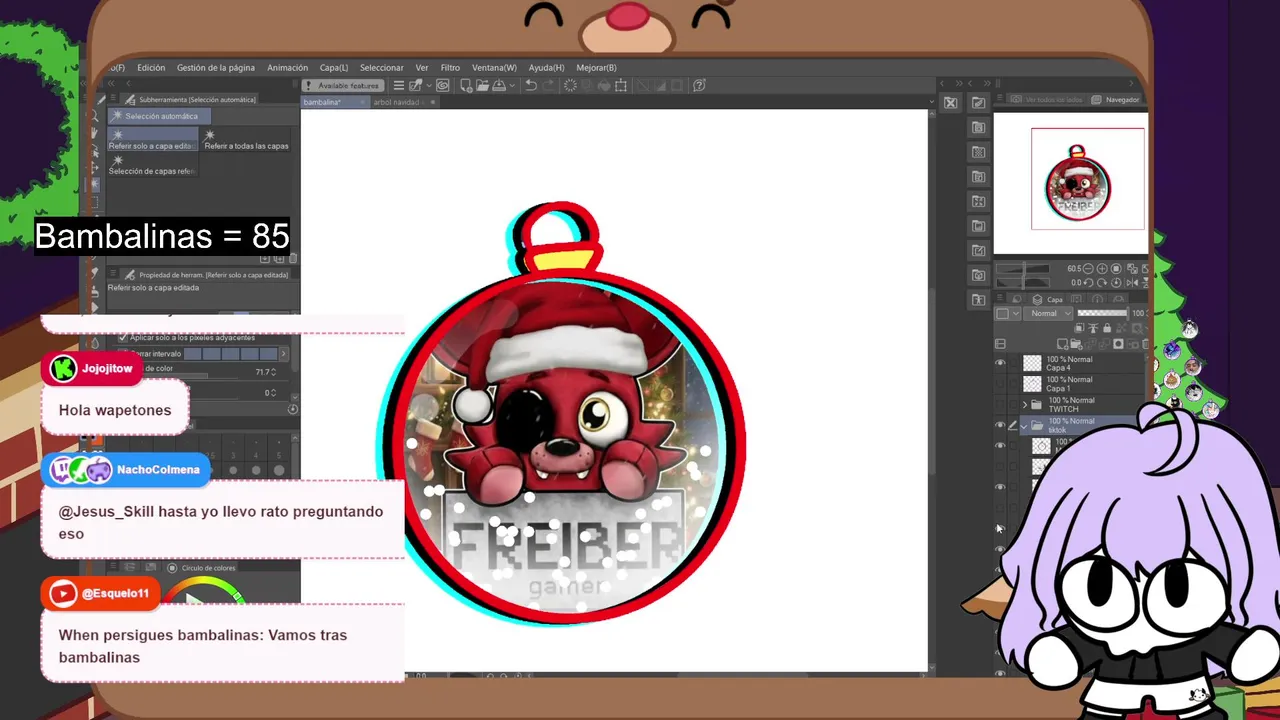Screen dimensions: 1280x720
Task: Click the Save icon in toolbar
Action: pyautogui.click(x=499, y=85)
